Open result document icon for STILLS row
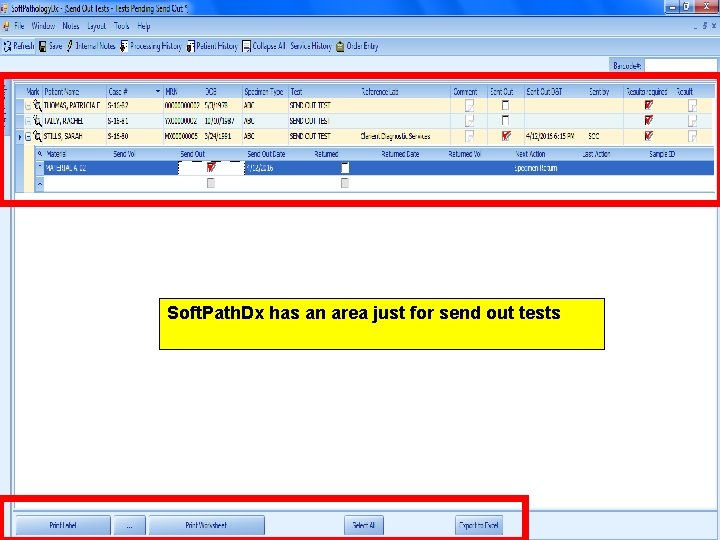This screenshot has height=540, width=720. tap(692, 136)
